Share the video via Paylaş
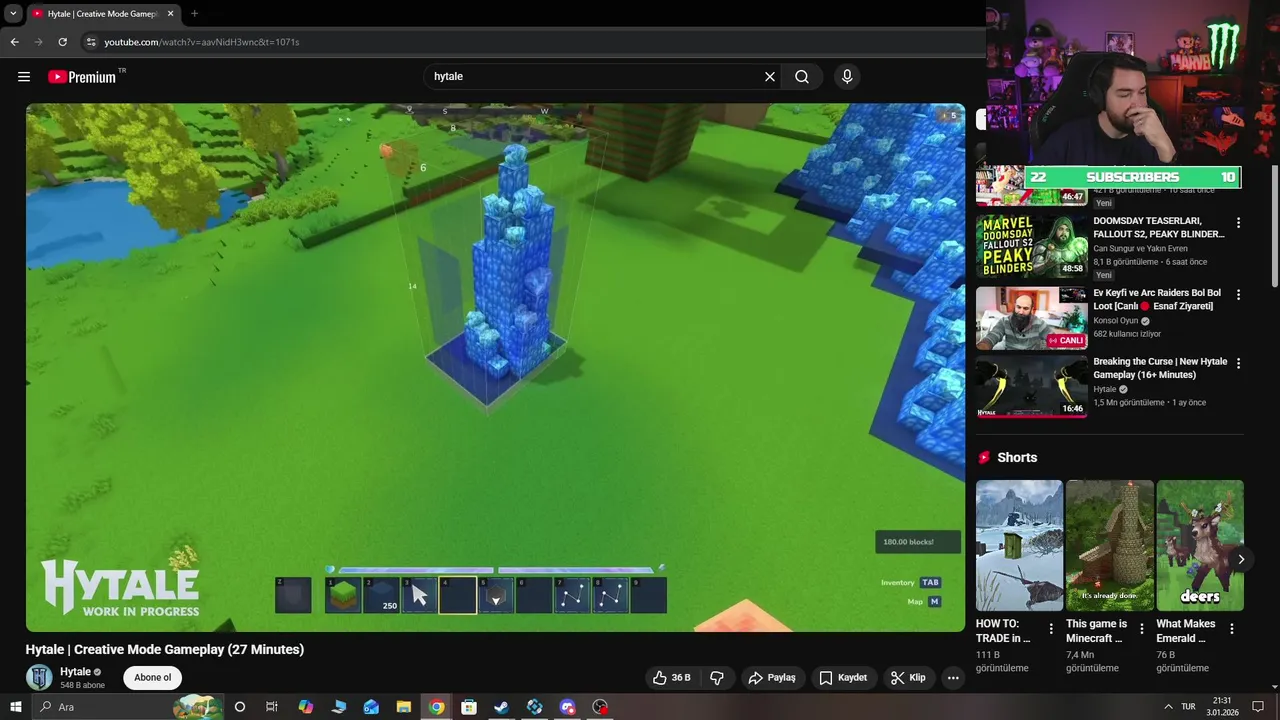This screenshot has width=1280, height=720. click(x=771, y=678)
